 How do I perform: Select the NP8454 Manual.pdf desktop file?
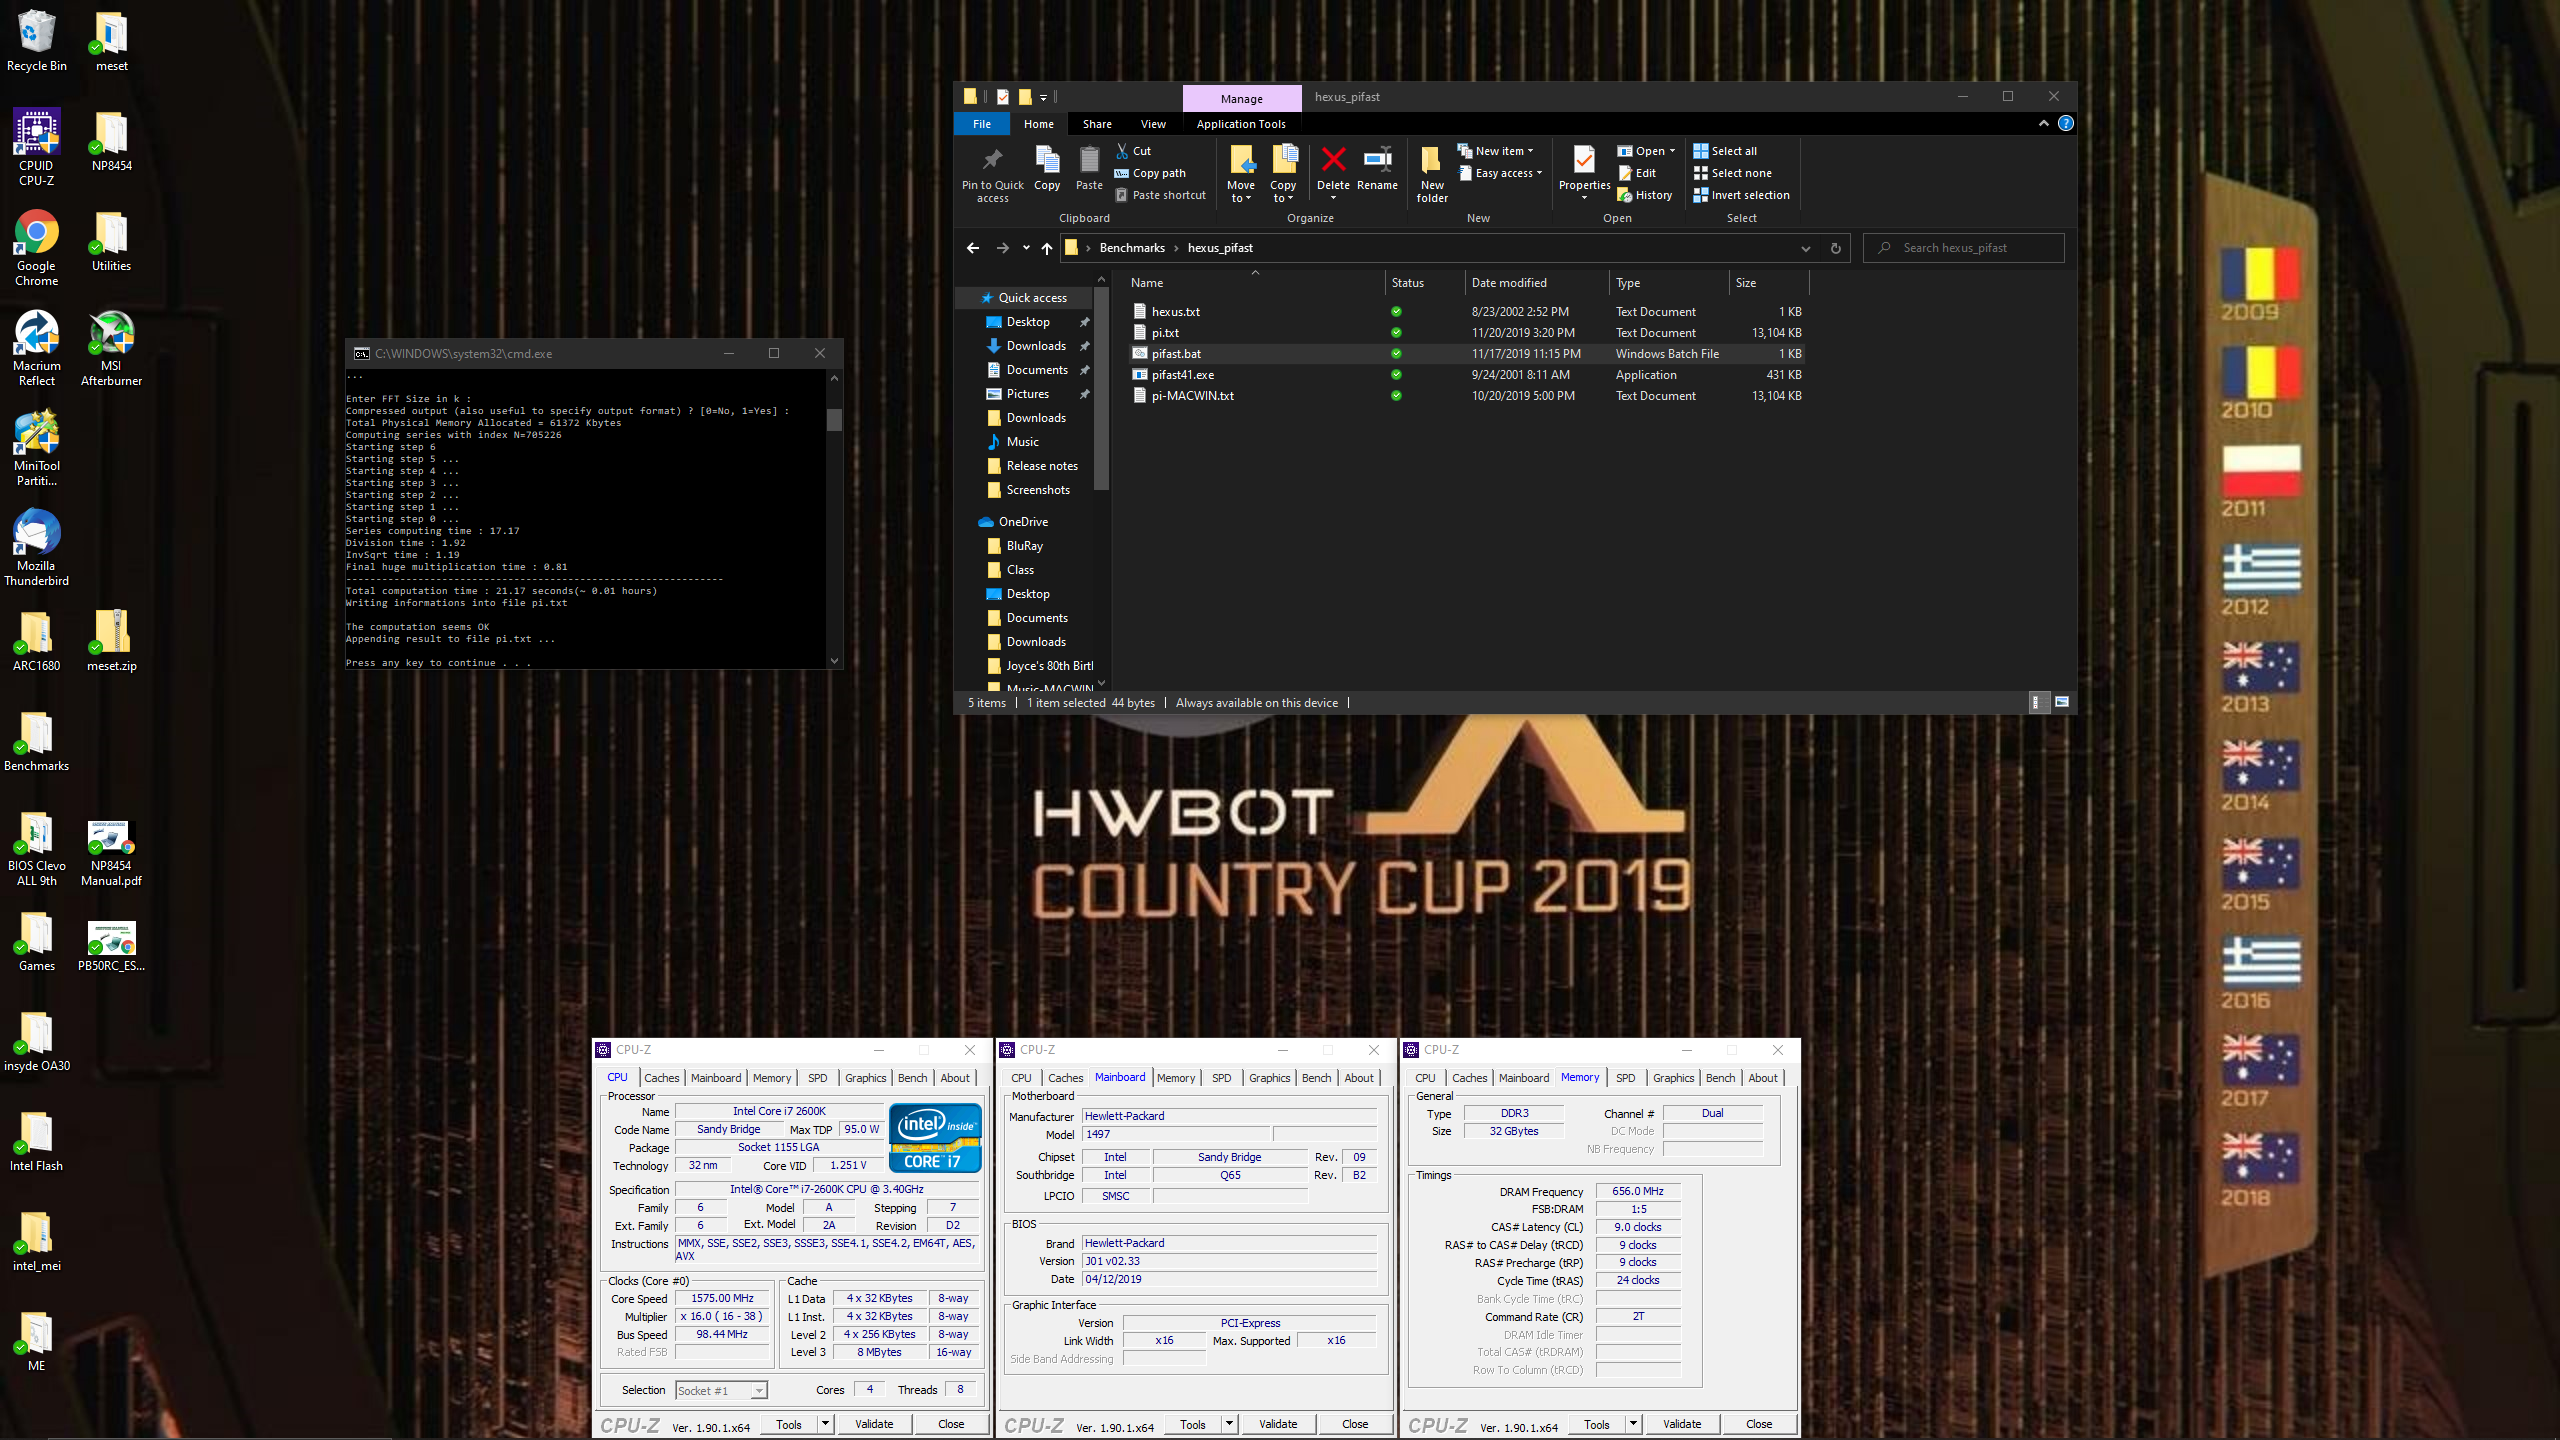coord(111,853)
